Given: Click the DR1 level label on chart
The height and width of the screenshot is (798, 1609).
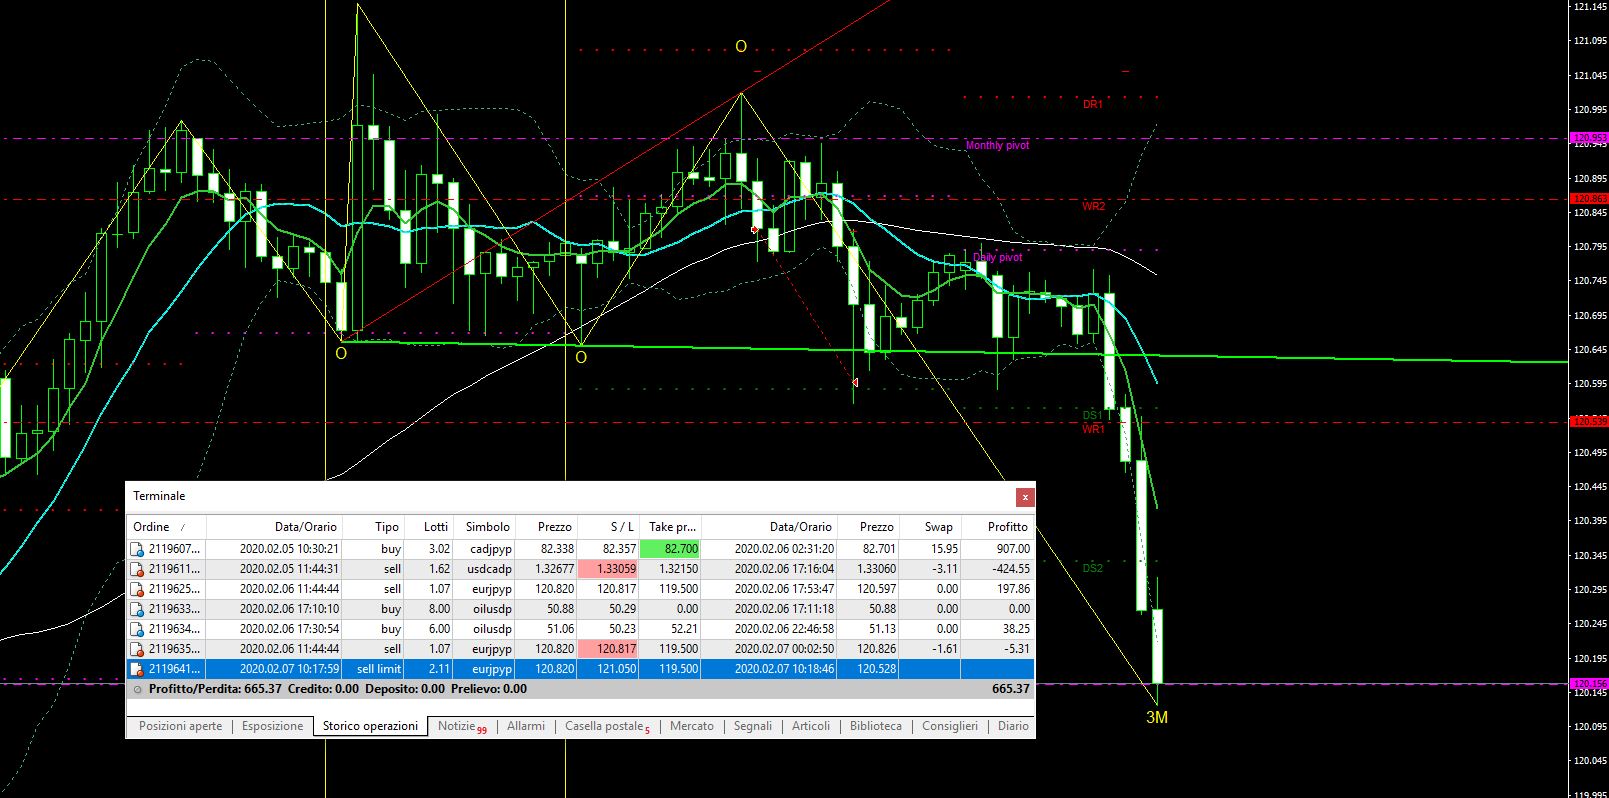Looking at the screenshot, I should tap(1092, 104).
